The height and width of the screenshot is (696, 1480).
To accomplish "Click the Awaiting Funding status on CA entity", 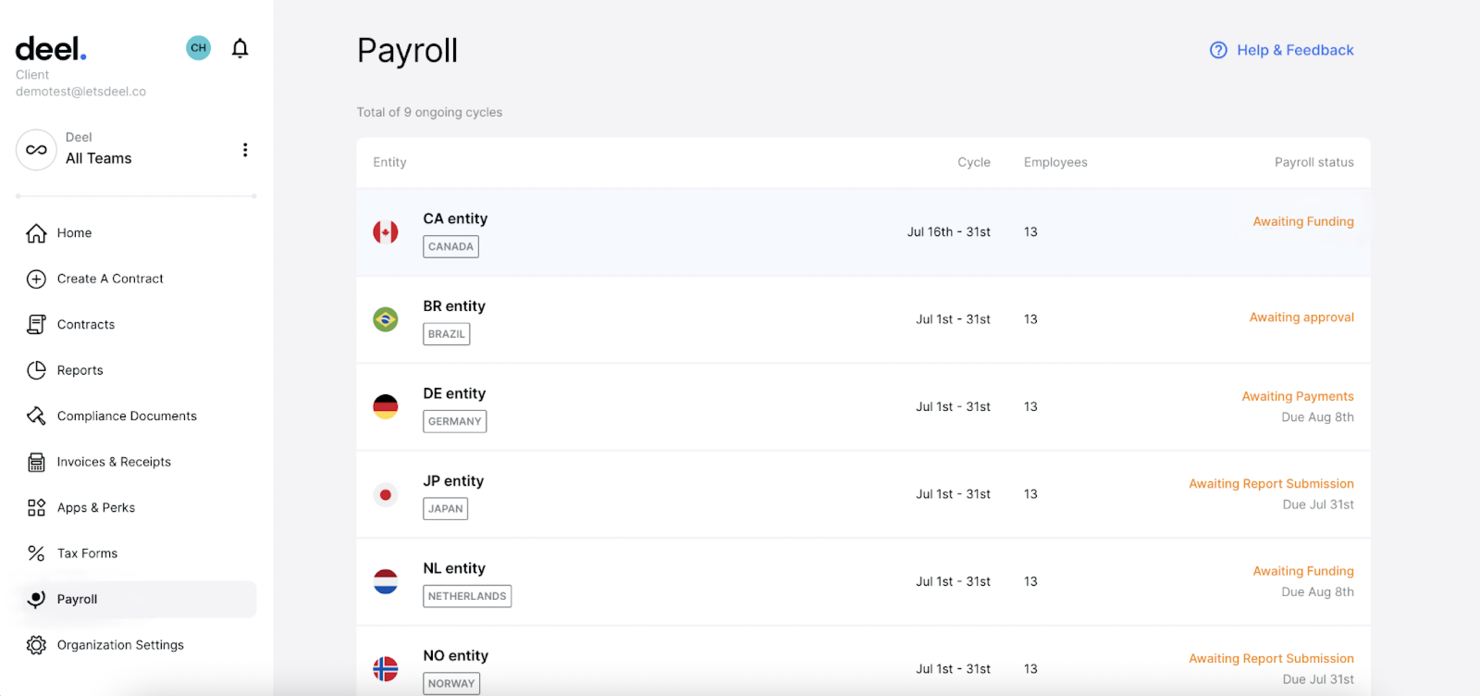I will point(1303,221).
